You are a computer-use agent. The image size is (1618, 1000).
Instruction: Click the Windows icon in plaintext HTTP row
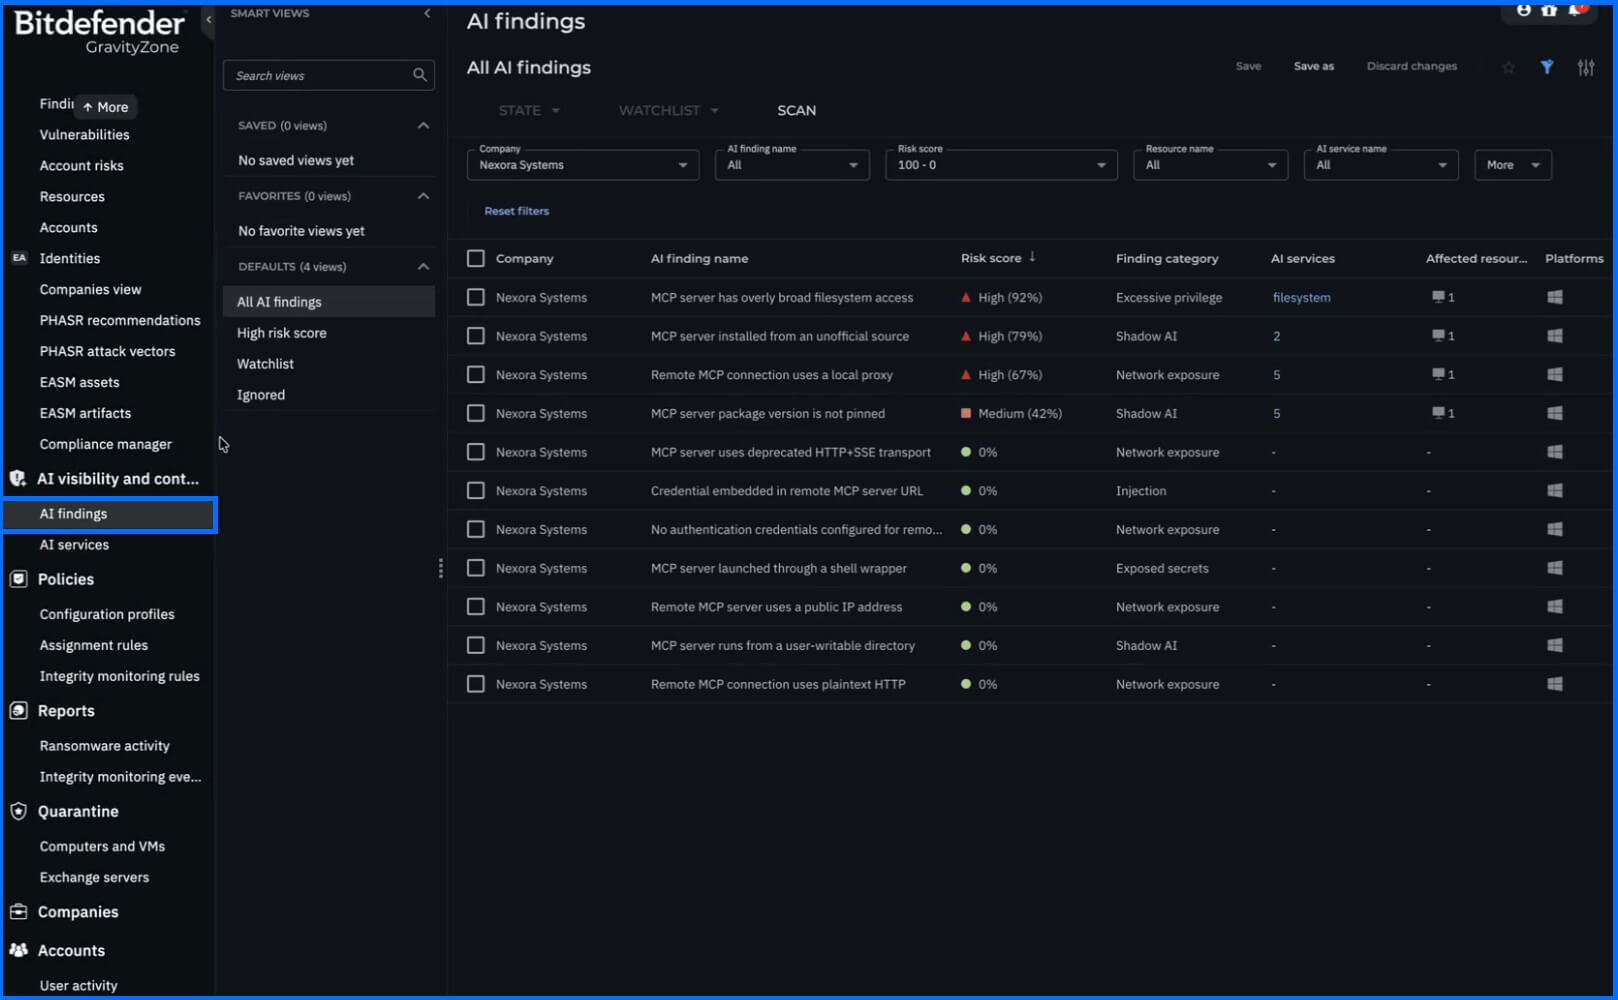pyautogui.click(x=1555, y=684)
